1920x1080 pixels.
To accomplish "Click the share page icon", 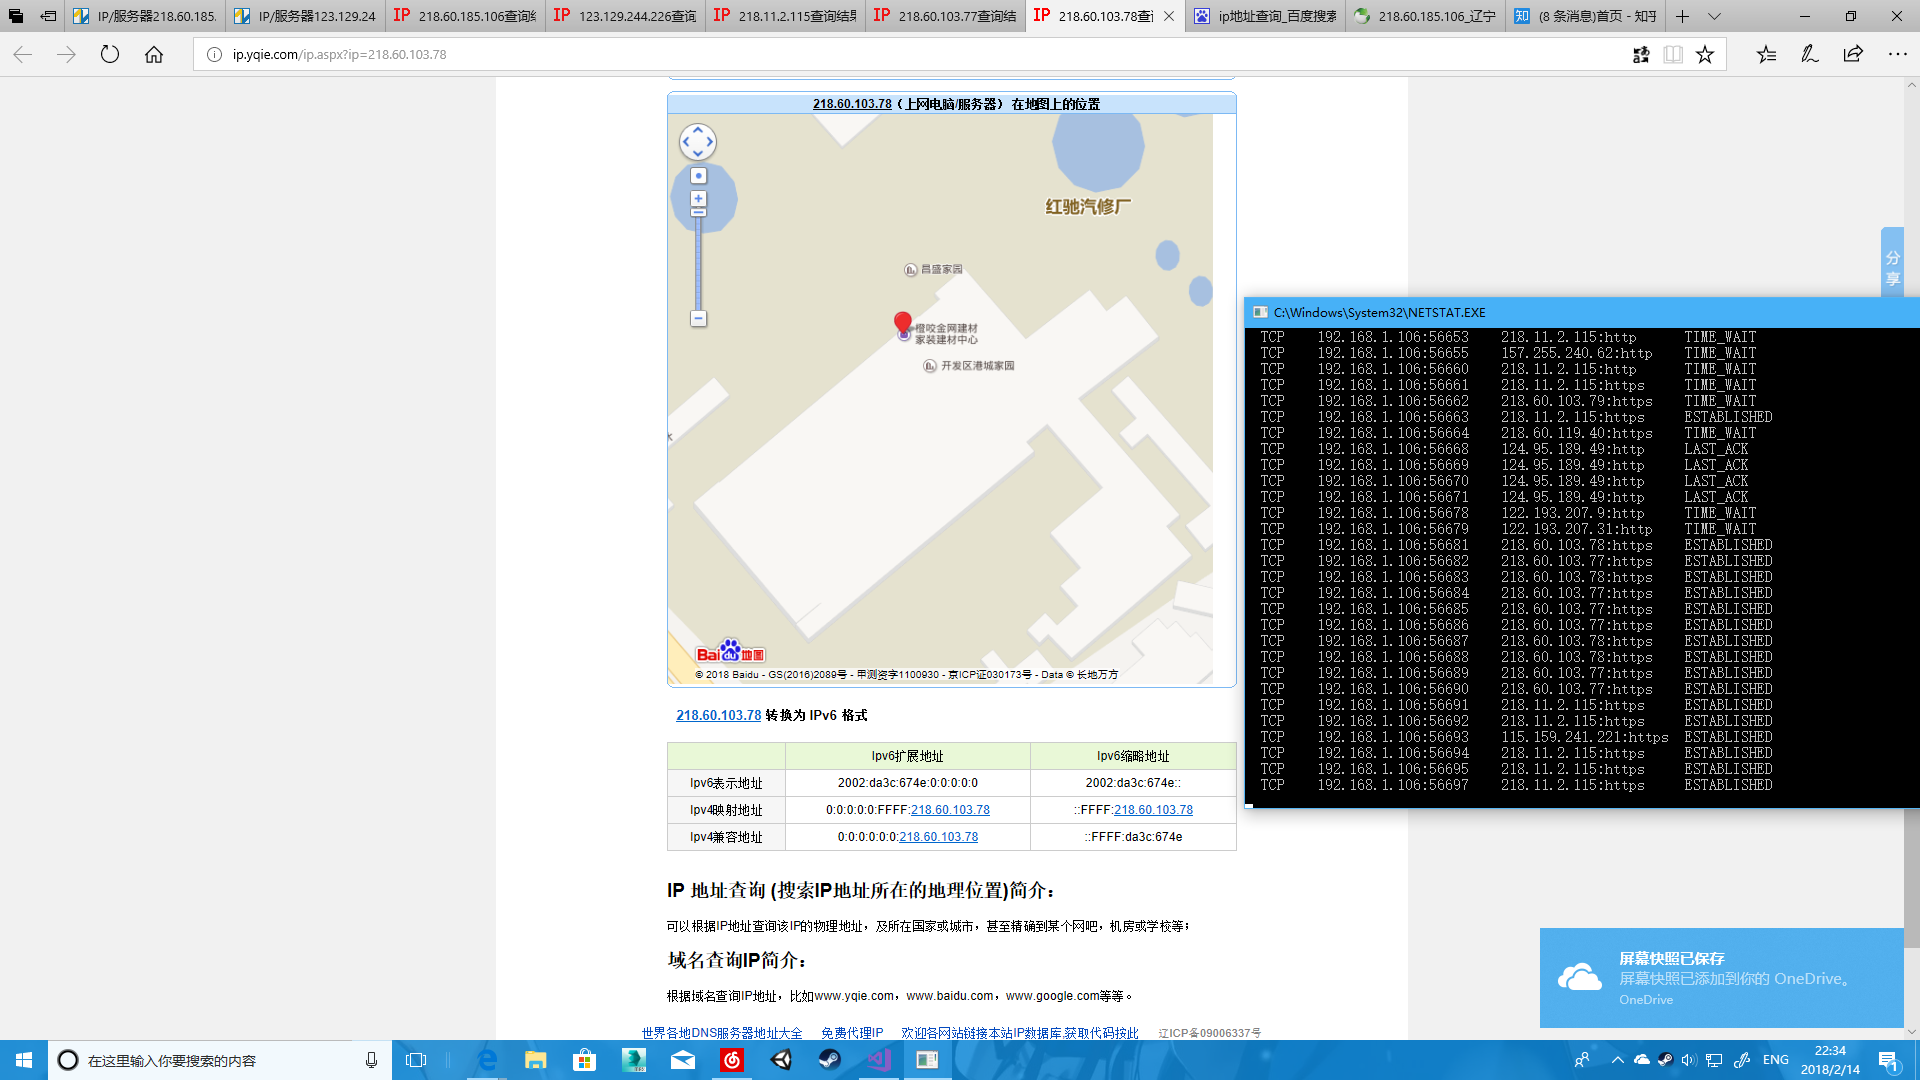I will pyautogui.click(x=1853, y=55).
